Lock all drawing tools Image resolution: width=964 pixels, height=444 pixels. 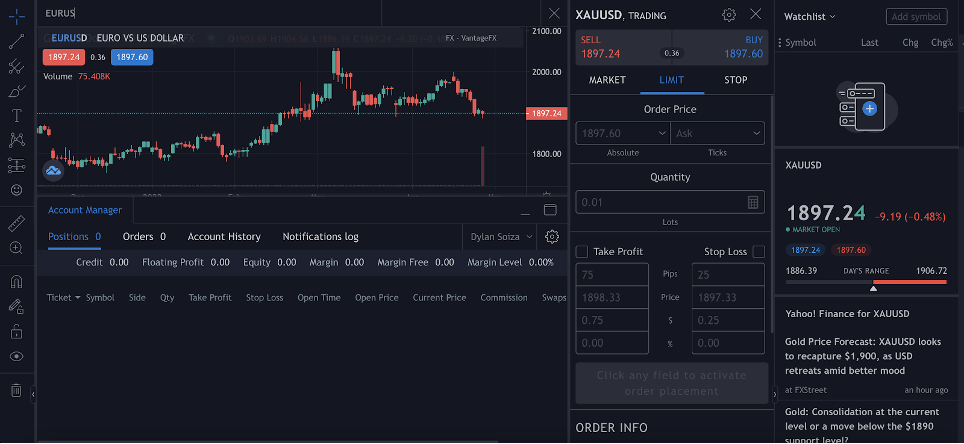point(17,331)
